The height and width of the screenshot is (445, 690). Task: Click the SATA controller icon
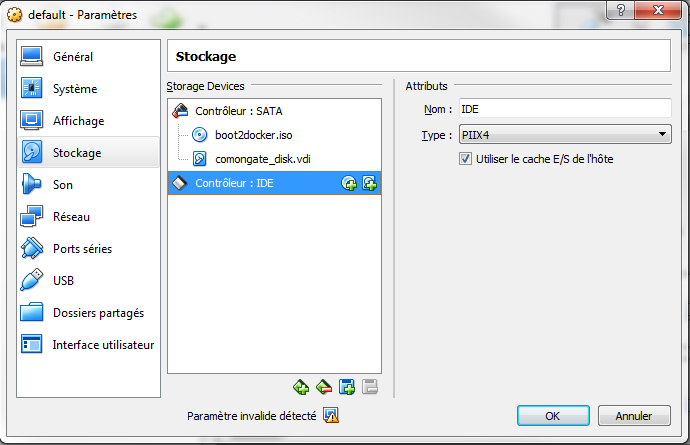(180, 110)
